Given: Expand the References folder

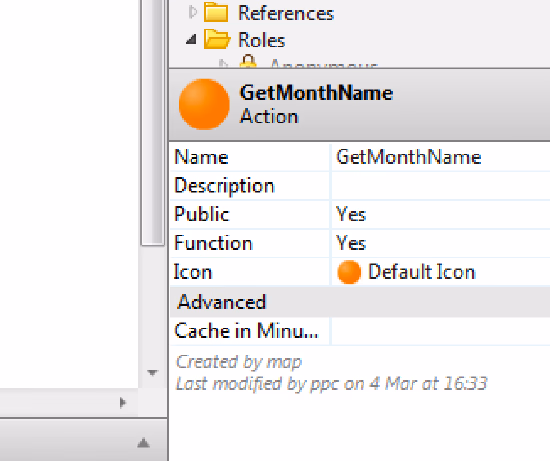Looking at the screenshot, I should tap(192, 12).
